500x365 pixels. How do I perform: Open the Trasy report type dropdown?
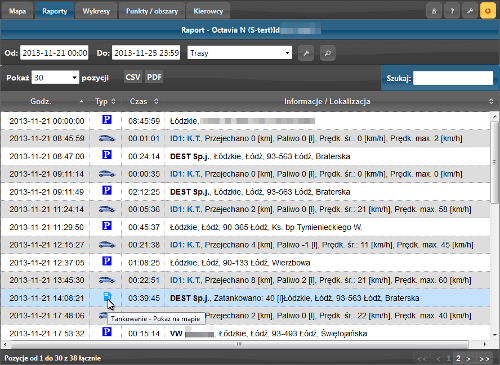[240, 53]
